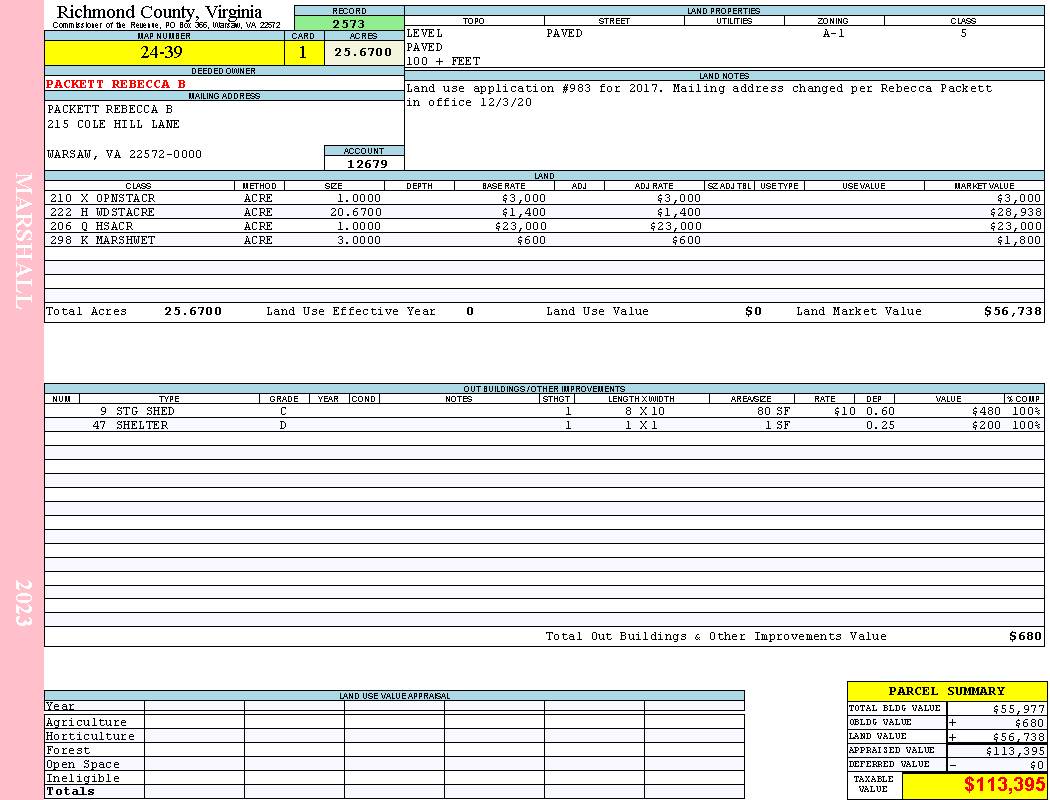The height and width of the screenshot is (800, 1050).
Task: Click the Ineligible row label
Action: pos(82,779)
